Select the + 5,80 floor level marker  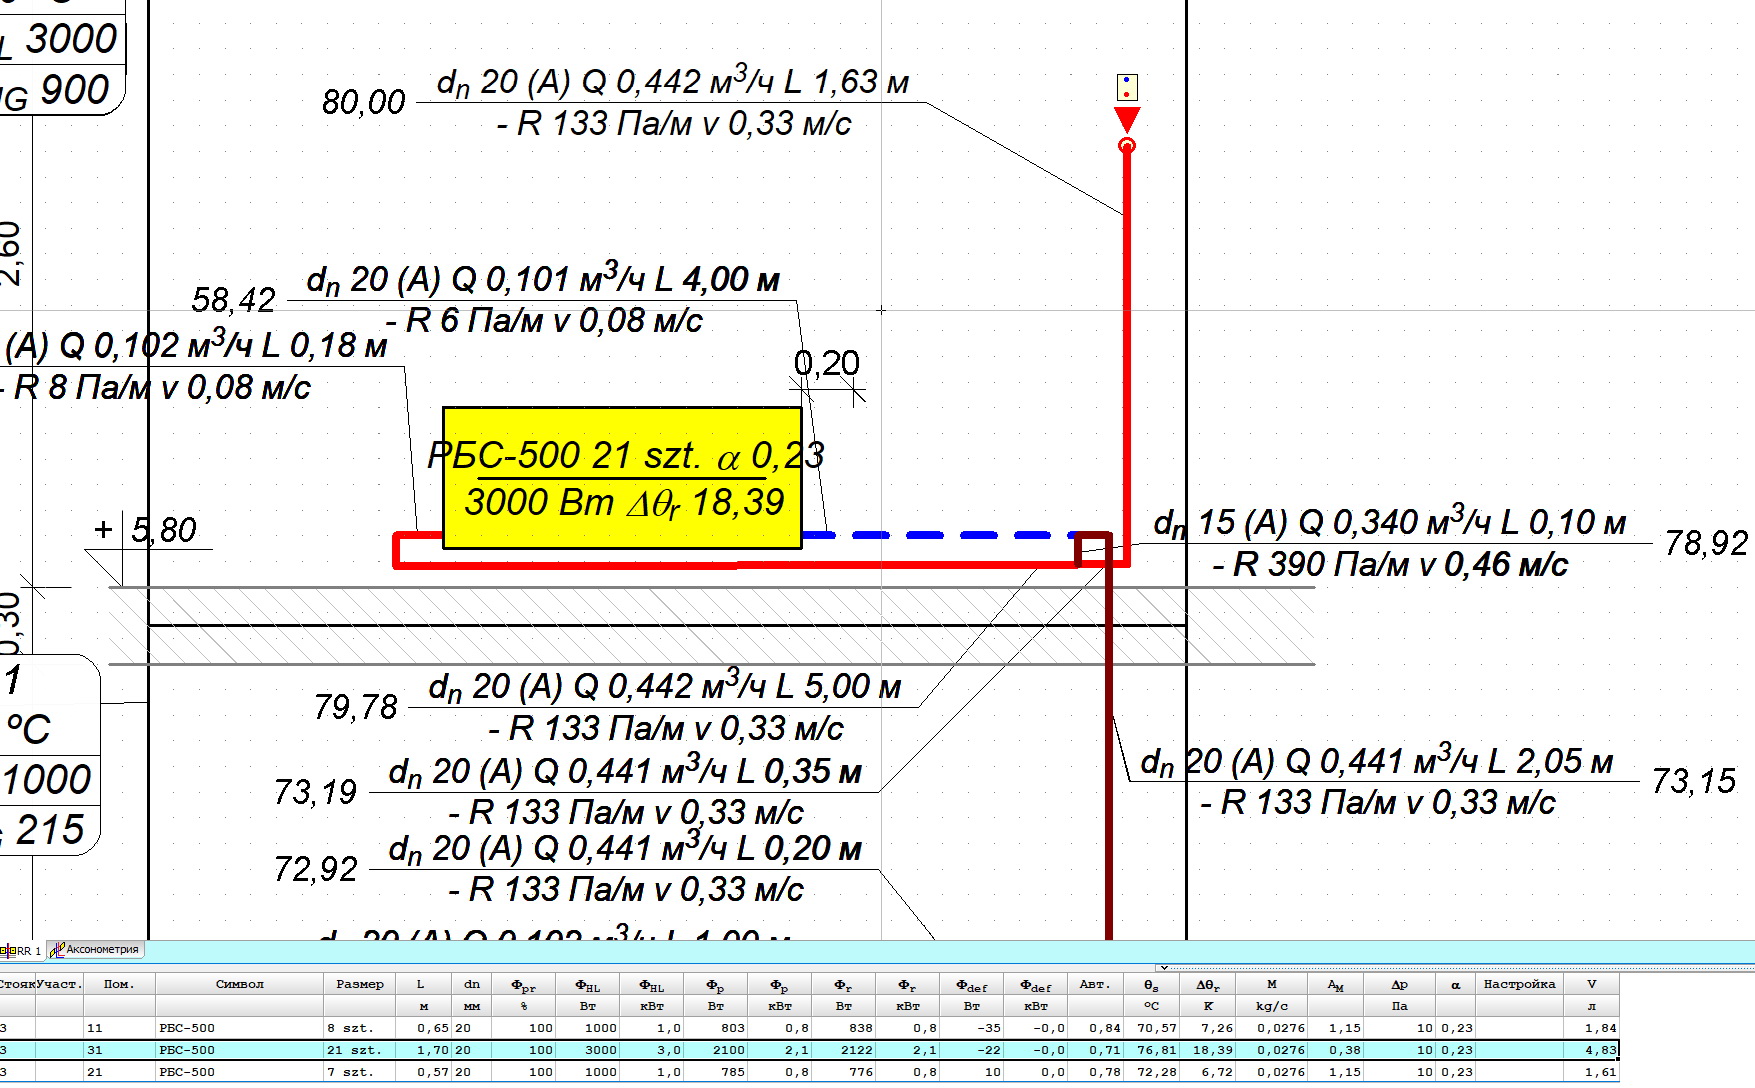point(148,530)
